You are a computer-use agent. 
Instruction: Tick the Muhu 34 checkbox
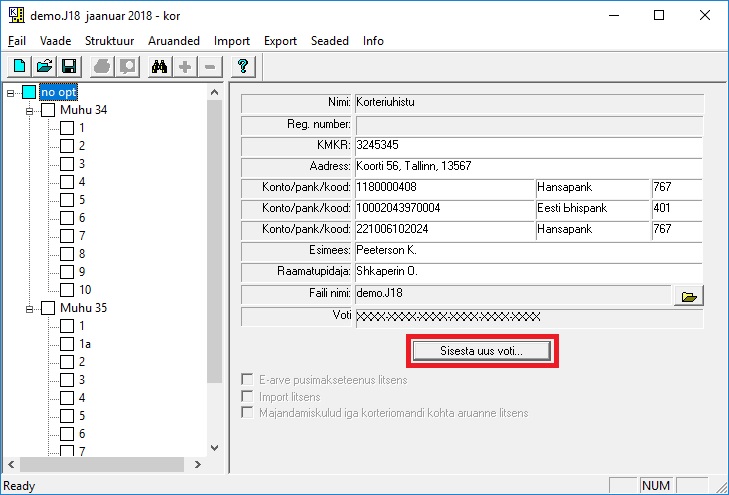48,110
